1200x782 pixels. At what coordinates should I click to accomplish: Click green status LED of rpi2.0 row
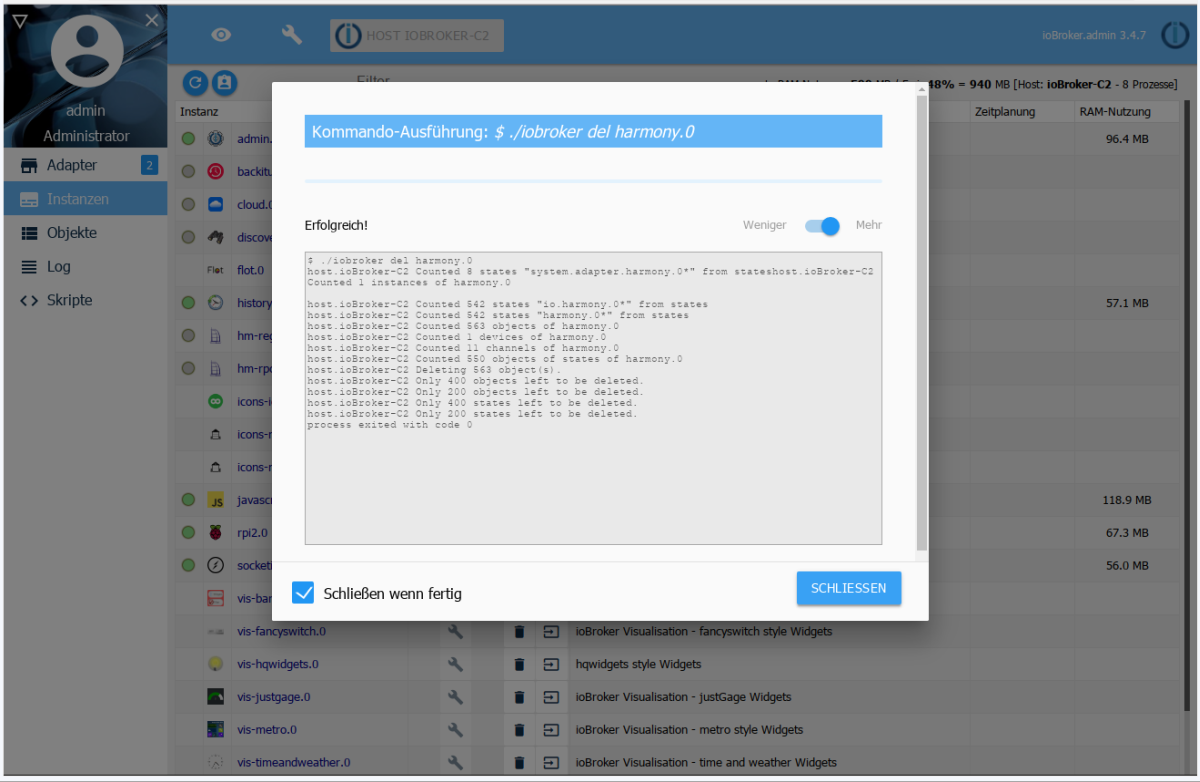[188, 533]
